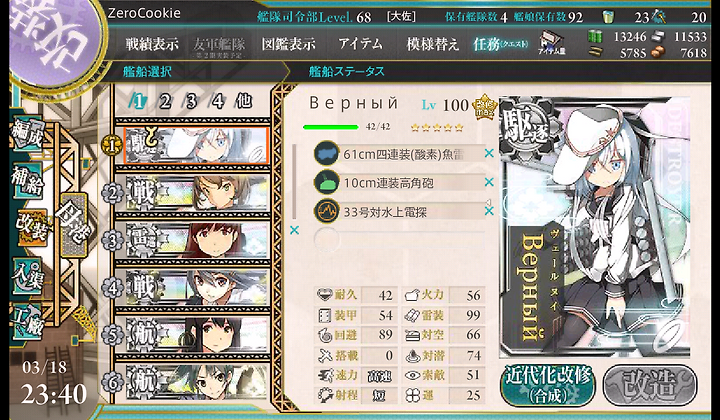Remove the 10cm連装高角砲 equipment
This screenshot has height=420, width=720.
coord(489,182)
